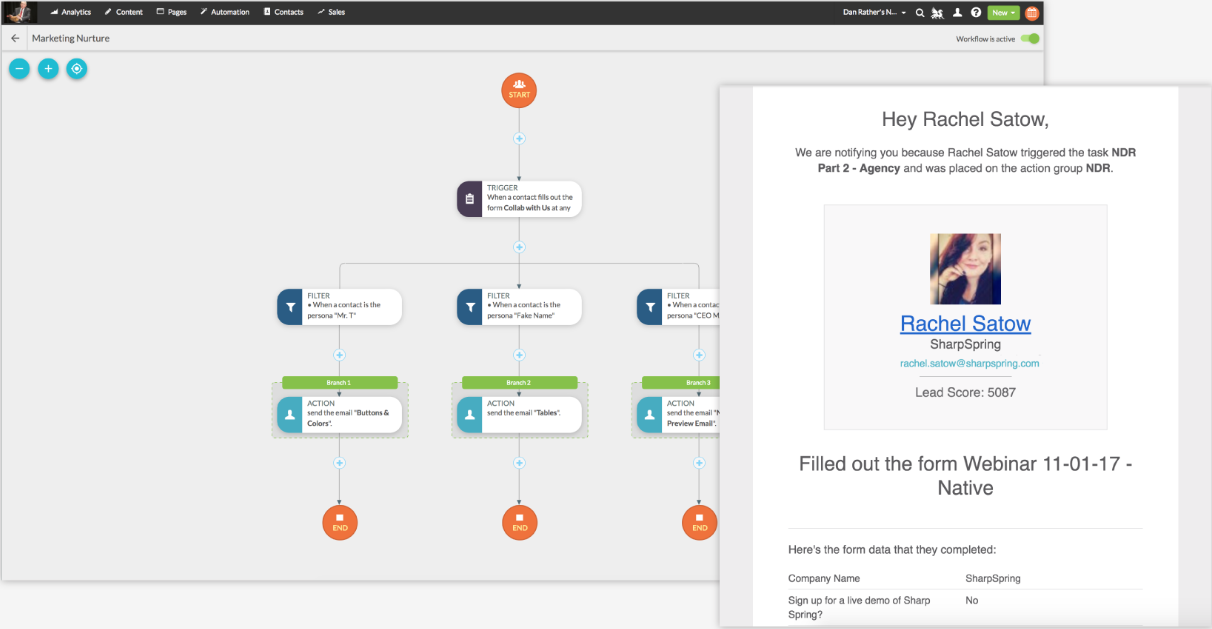Screen dimensions: 1212x629
Task: Open the help question mark icon
Action: click(976, 13)
